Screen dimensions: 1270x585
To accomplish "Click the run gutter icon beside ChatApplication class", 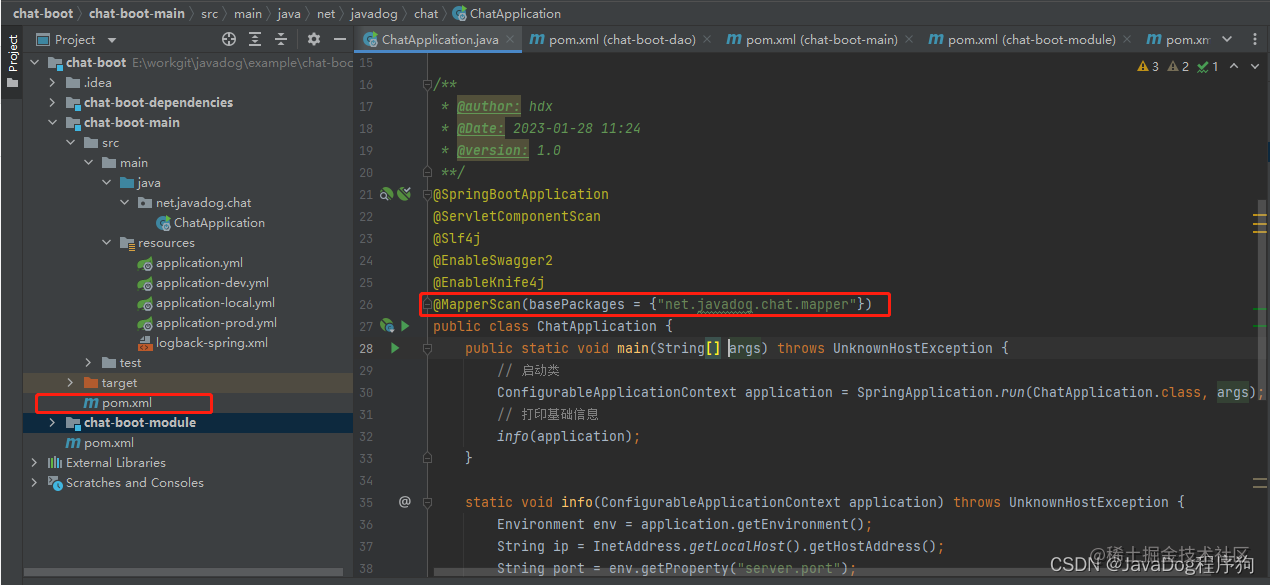I will pyautogui.click(x=405, y=326).
